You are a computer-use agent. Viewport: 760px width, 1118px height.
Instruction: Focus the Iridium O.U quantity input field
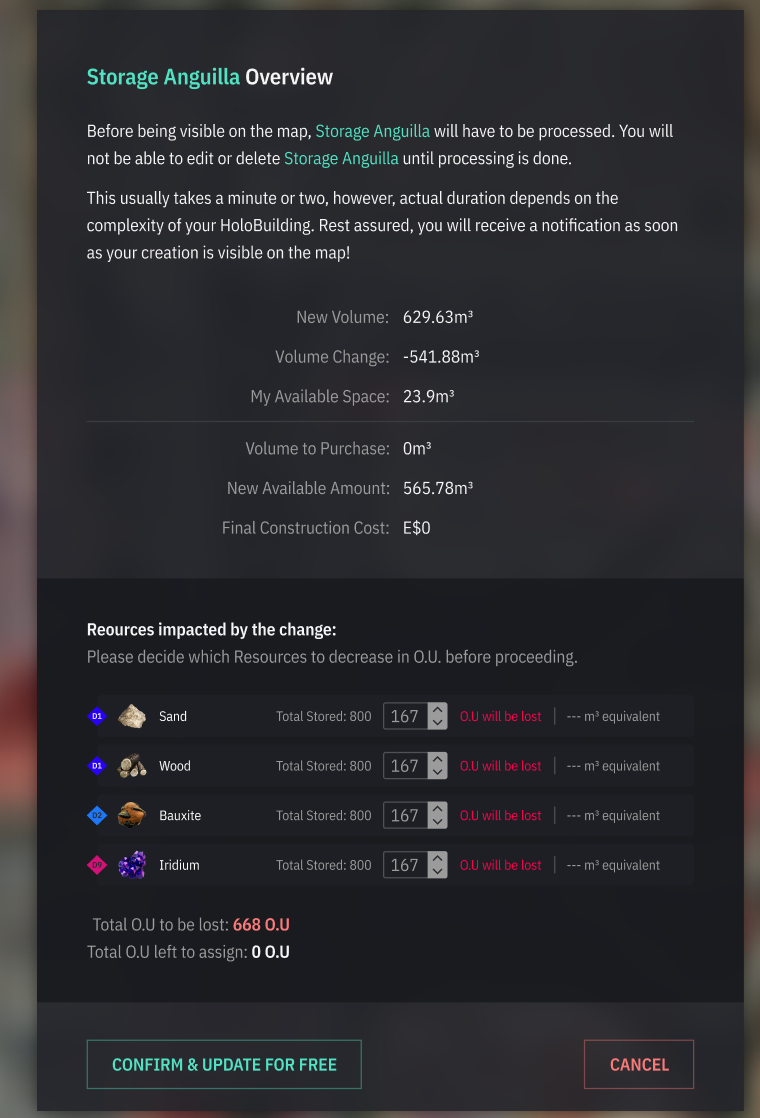(x=405, y=865)
